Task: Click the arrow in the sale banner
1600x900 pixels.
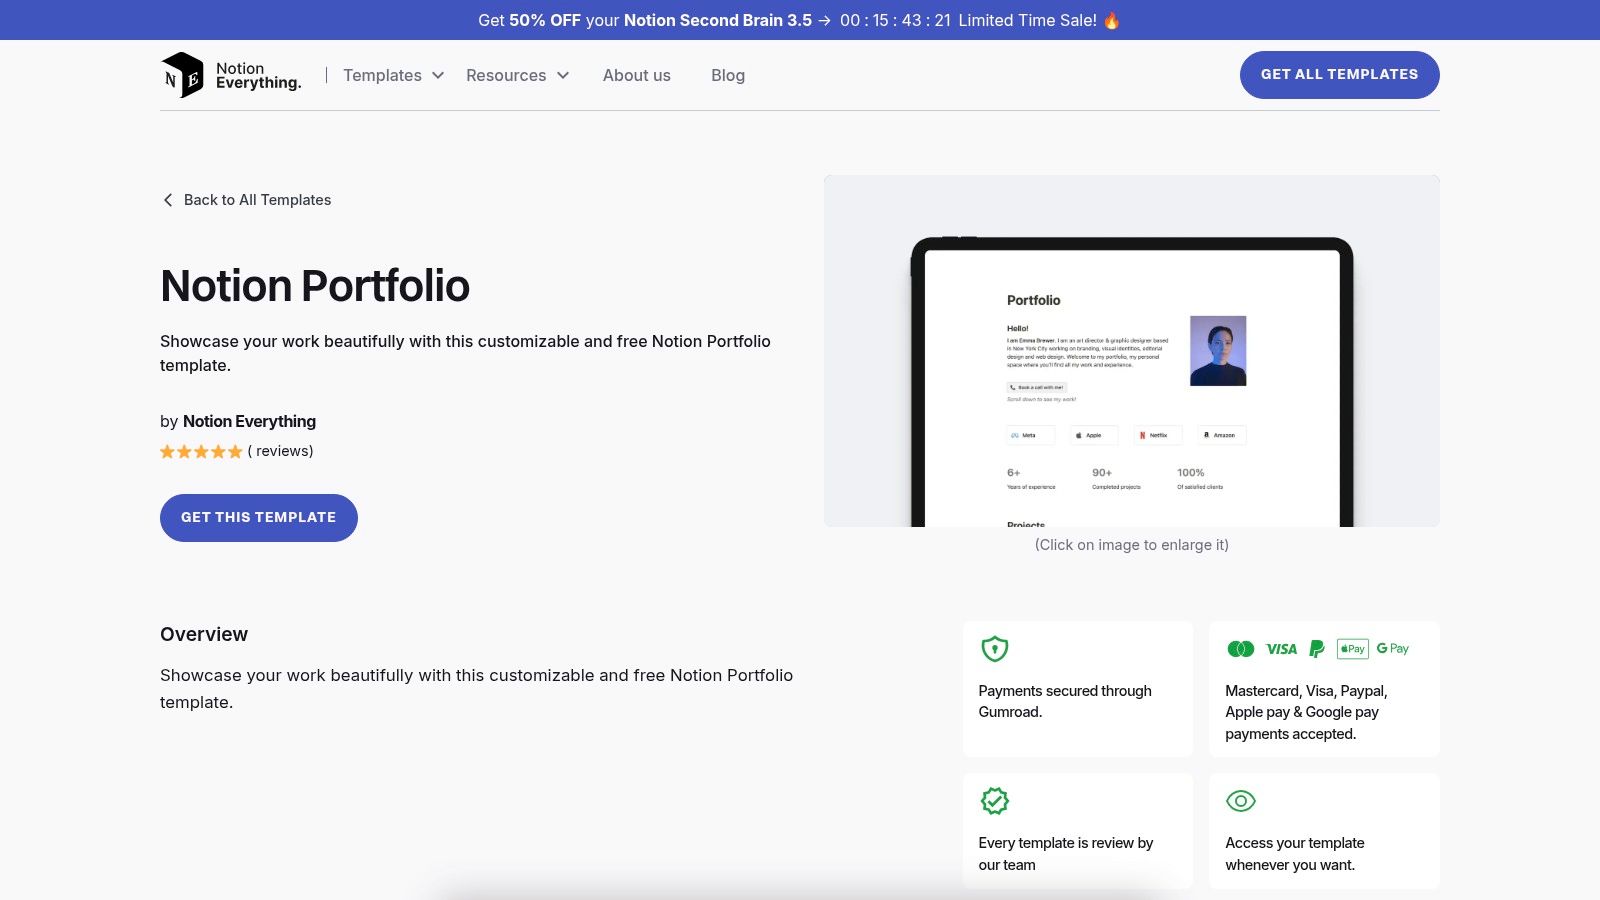Action: click(824, 20)
